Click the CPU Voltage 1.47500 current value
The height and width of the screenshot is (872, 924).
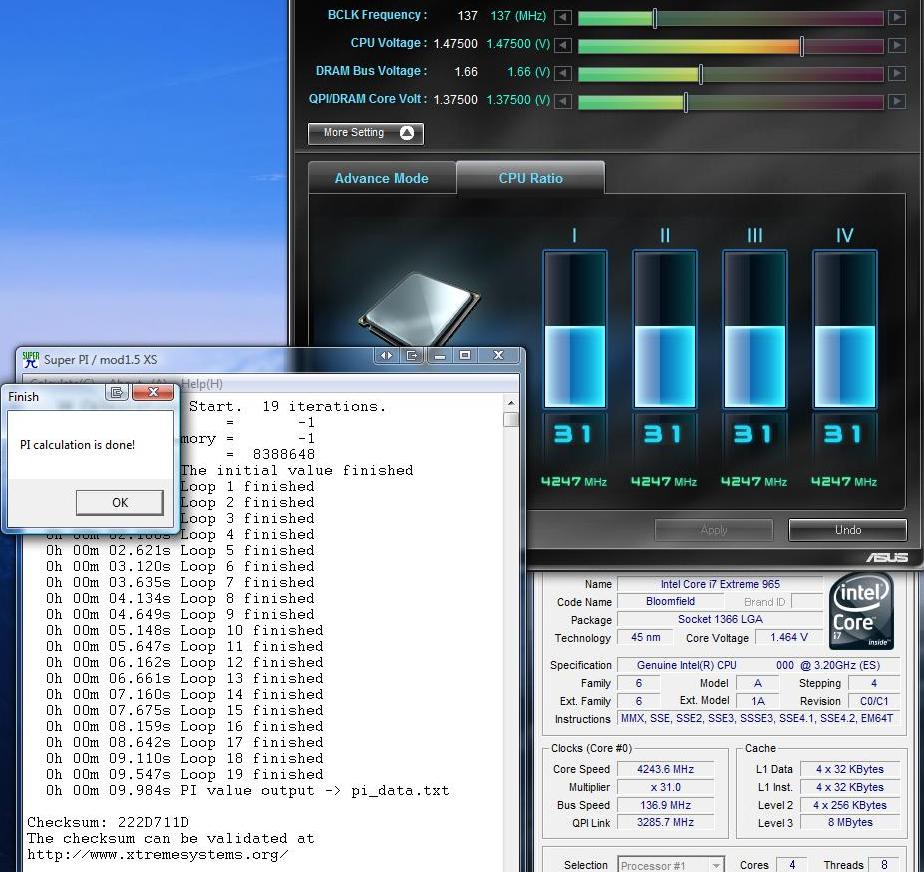click(x=455, y=44)
